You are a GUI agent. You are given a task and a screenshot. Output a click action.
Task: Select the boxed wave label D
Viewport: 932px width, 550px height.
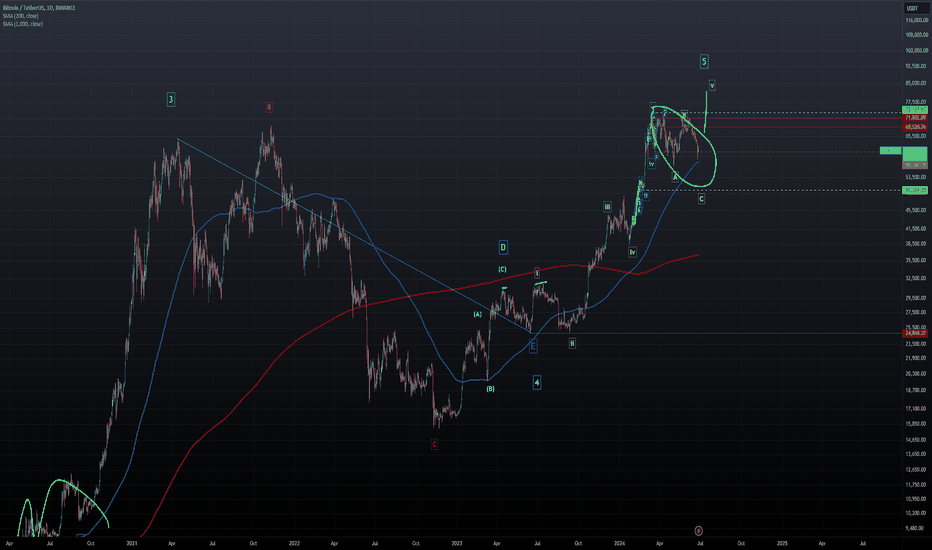503,247
